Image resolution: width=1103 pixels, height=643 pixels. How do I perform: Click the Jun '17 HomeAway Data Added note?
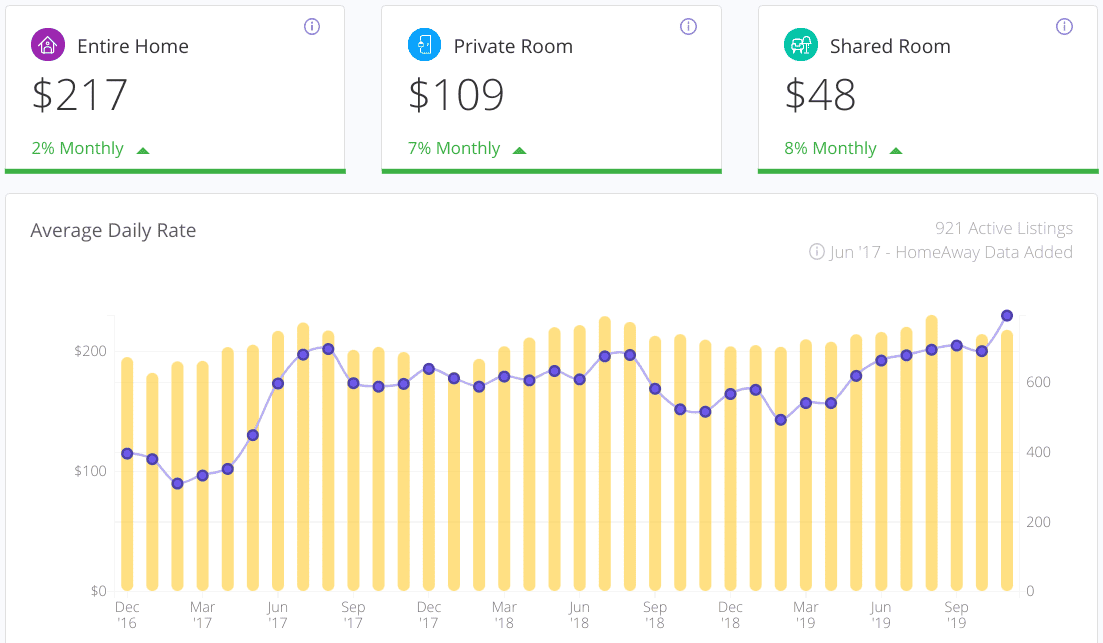950,252
